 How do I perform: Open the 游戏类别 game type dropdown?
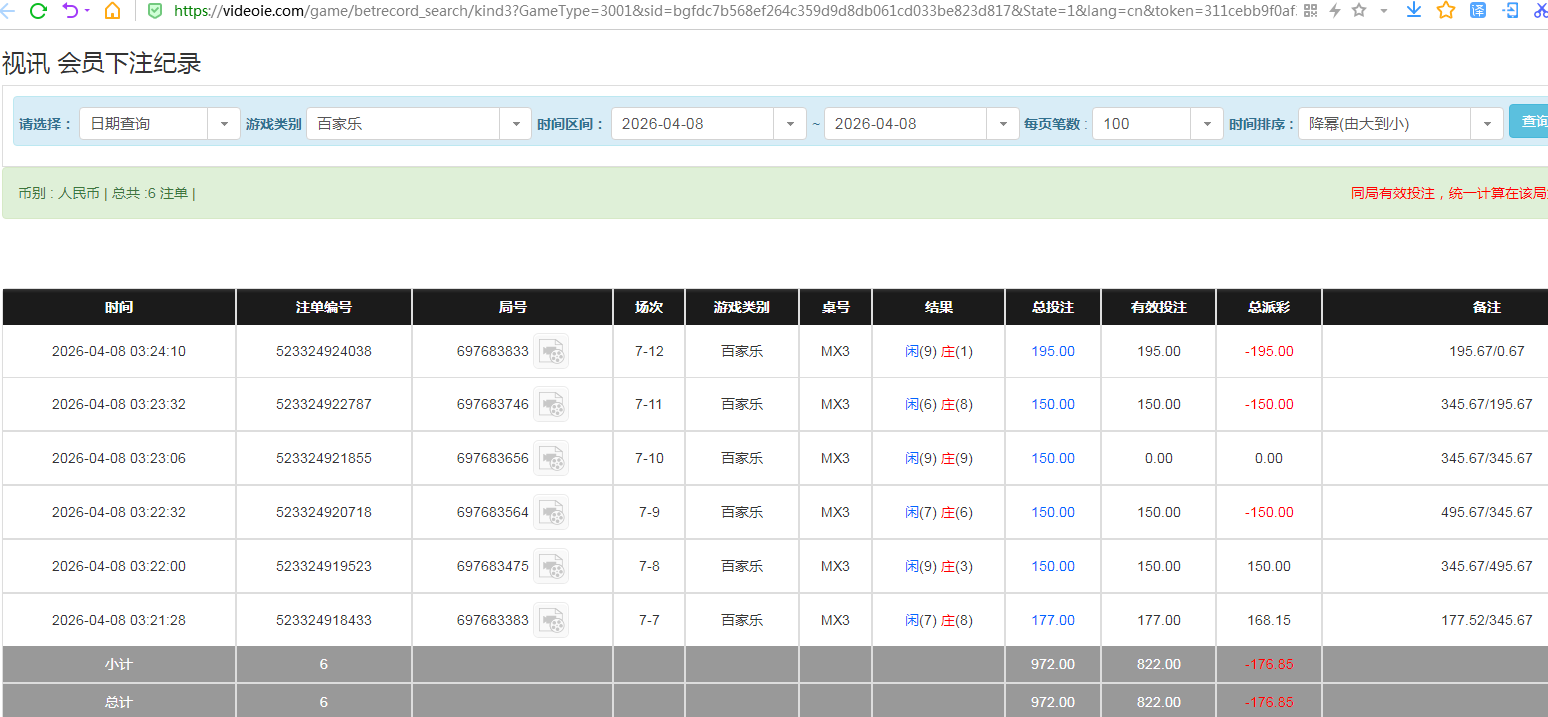pos(516,123)
